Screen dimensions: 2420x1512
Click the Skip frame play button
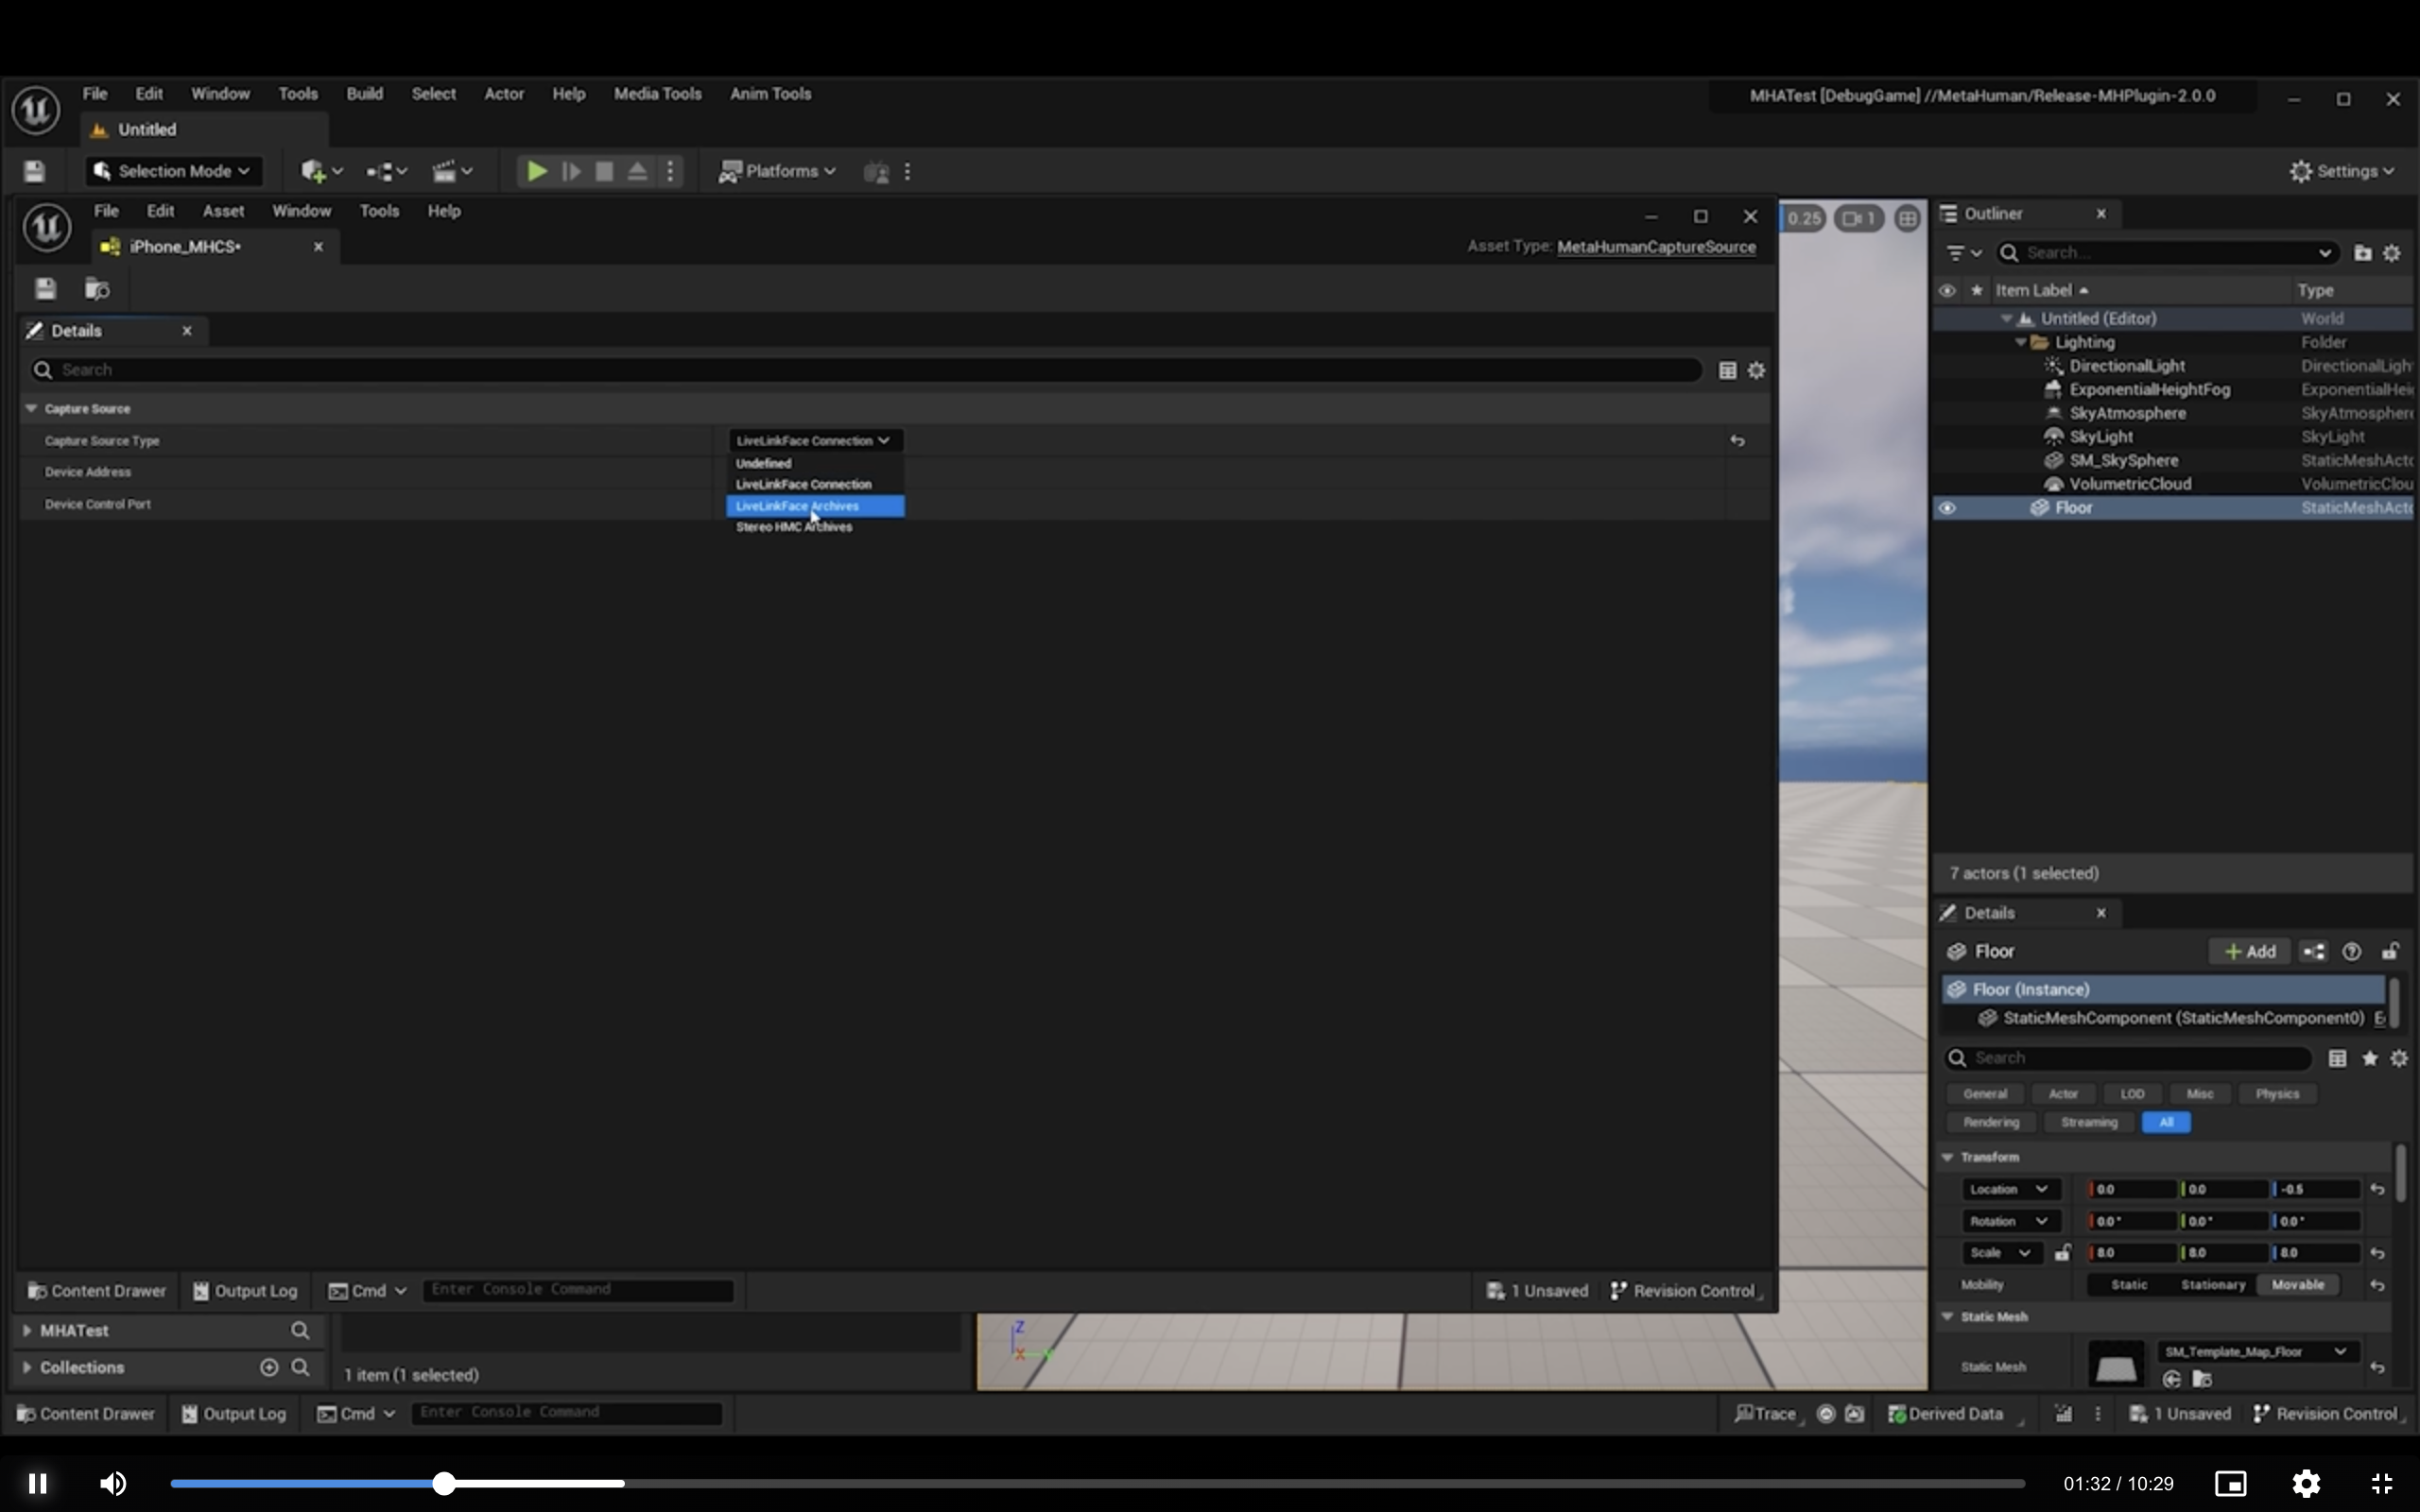coord(571,171)
